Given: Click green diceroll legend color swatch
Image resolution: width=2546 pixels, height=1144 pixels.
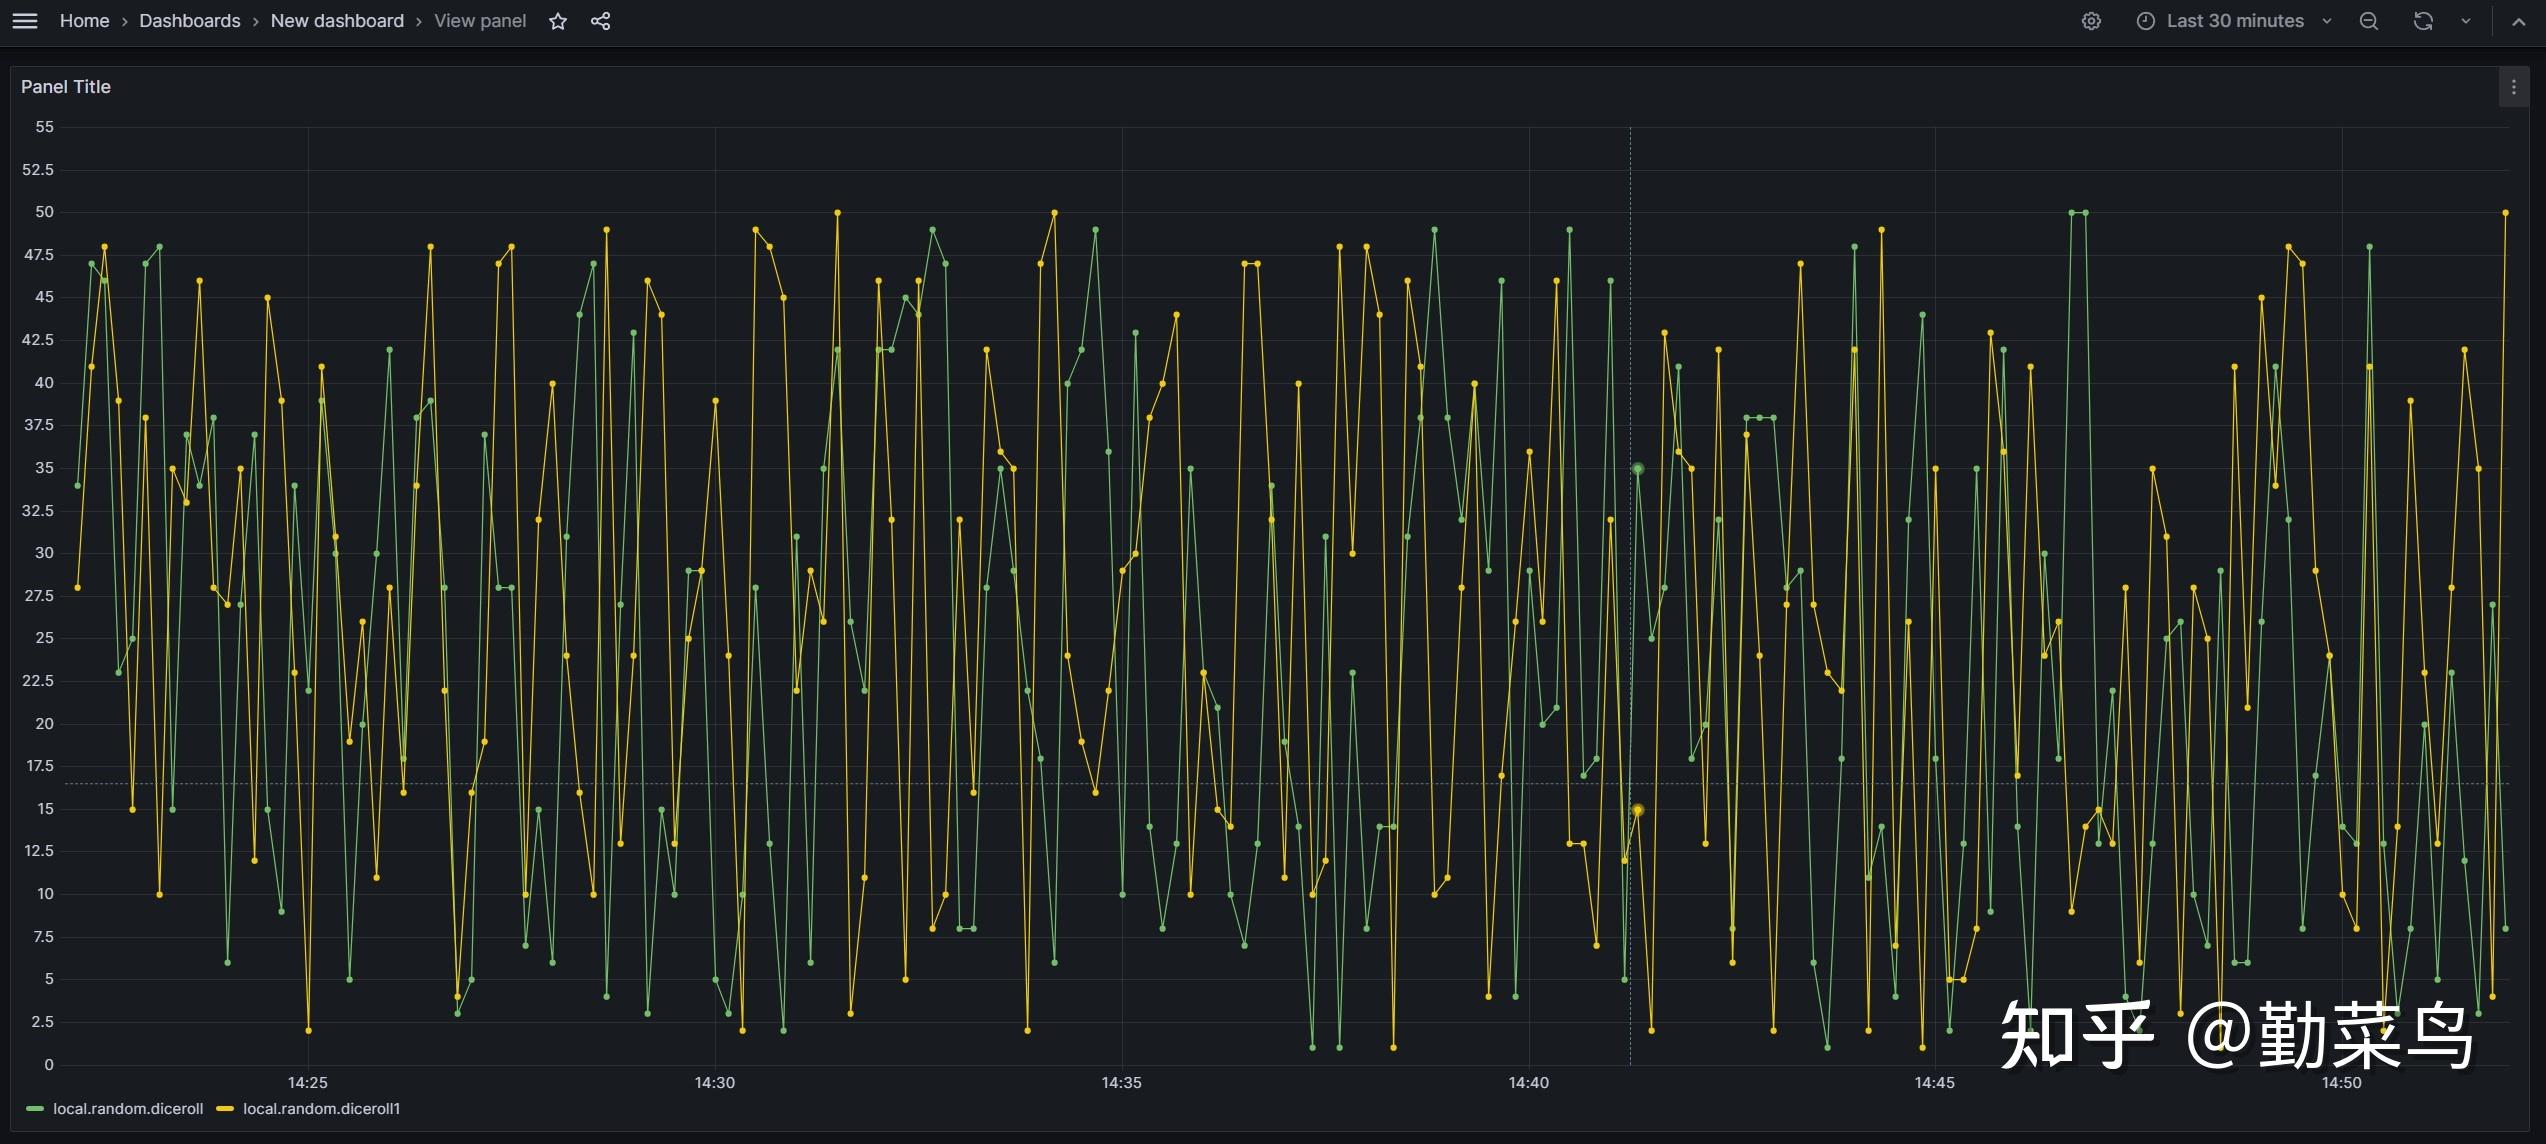Looking at the screenshot, I should [35, 1108].
